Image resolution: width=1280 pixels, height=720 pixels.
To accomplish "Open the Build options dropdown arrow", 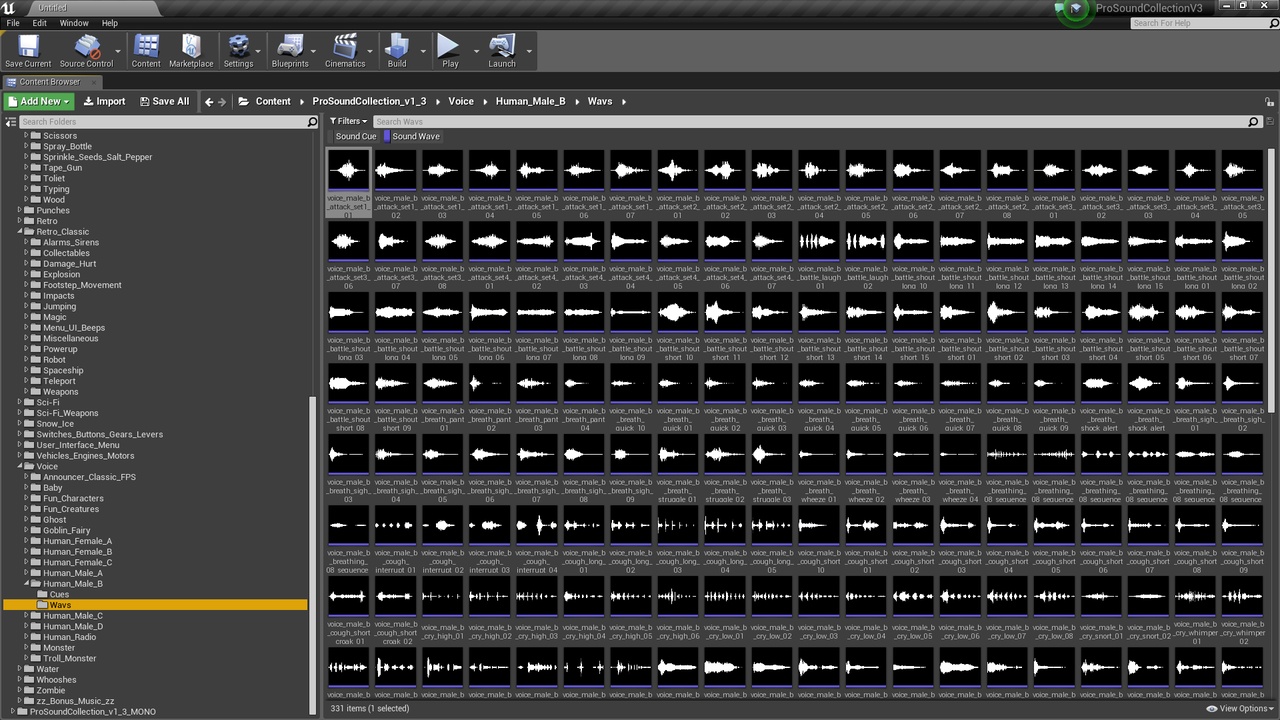I will (422, 51).
